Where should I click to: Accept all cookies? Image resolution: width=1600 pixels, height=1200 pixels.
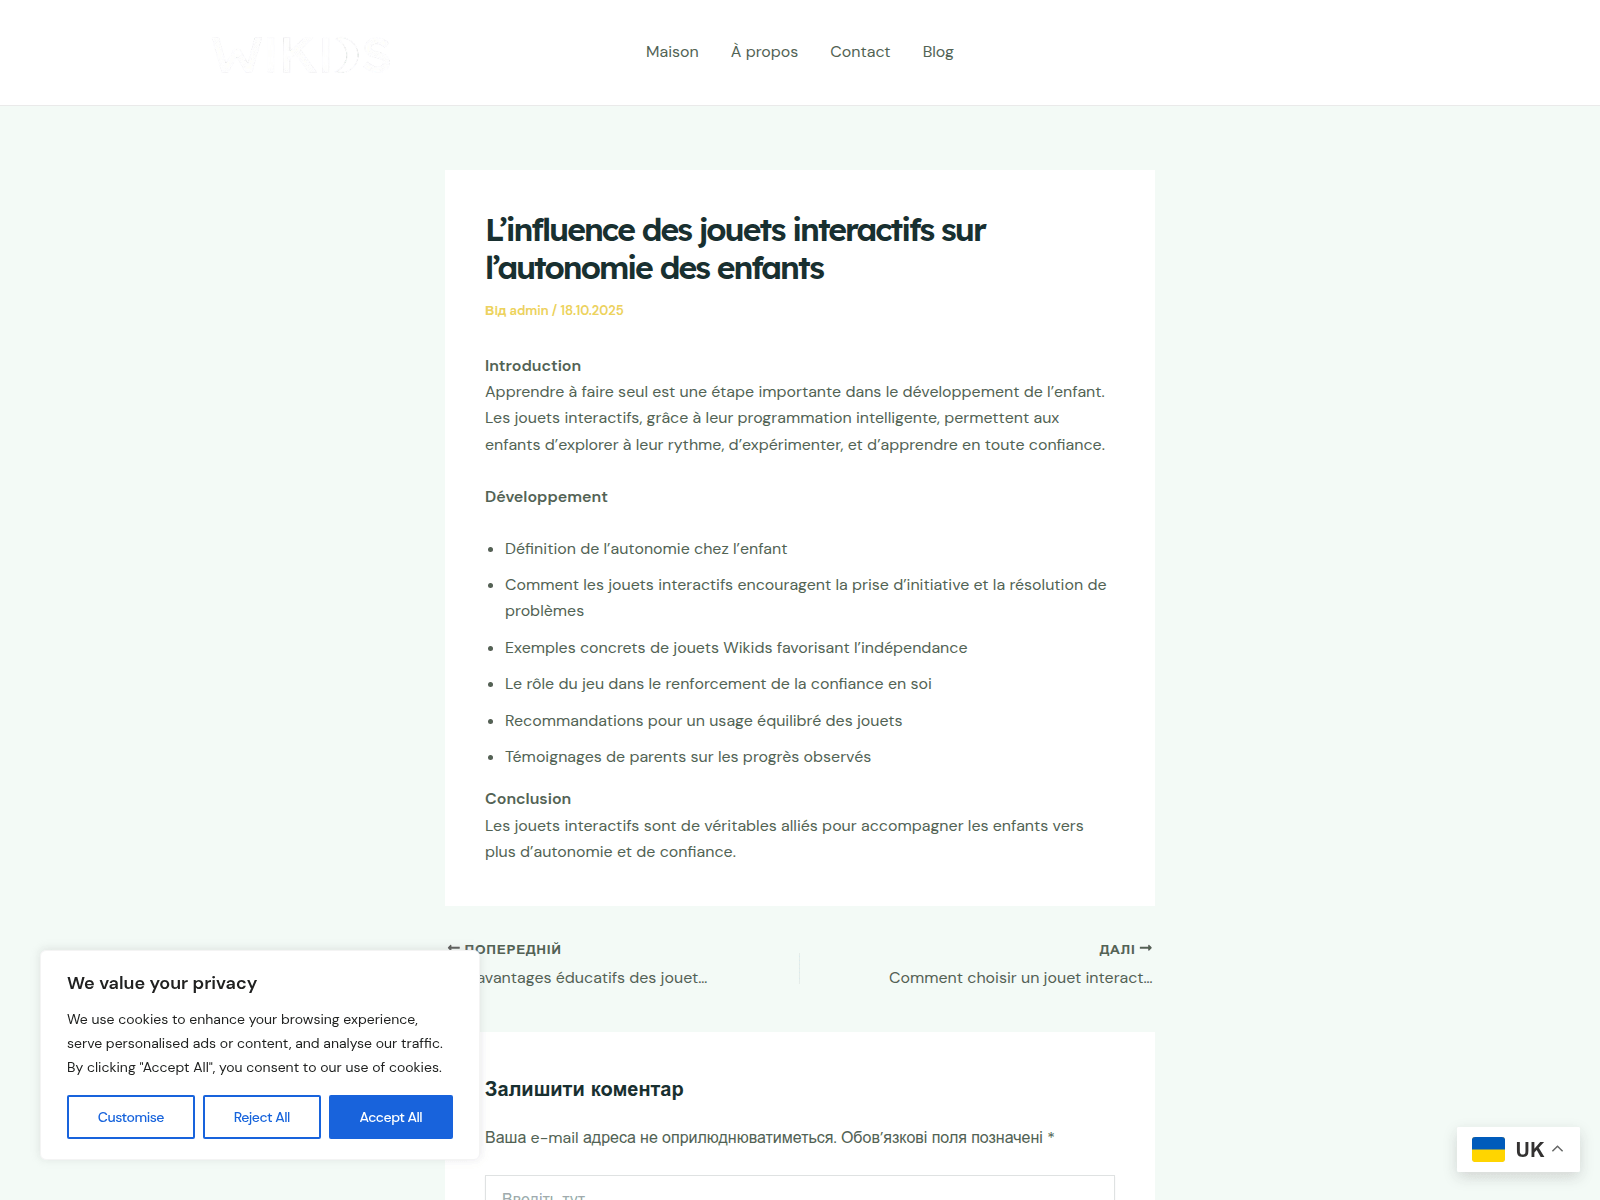coord(391,1117)
